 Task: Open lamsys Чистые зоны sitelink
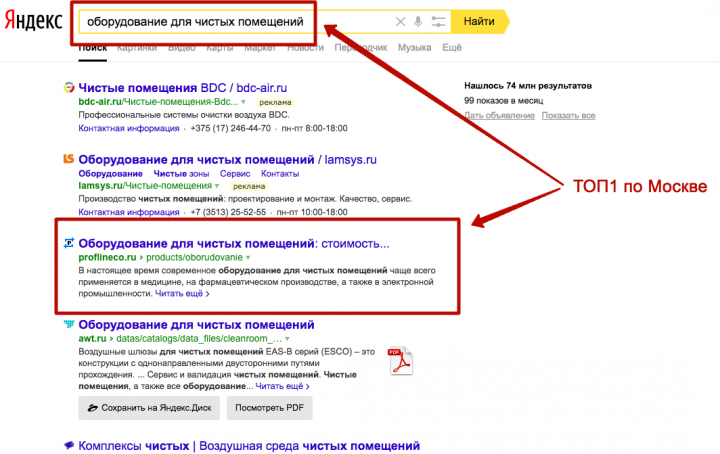181,174
